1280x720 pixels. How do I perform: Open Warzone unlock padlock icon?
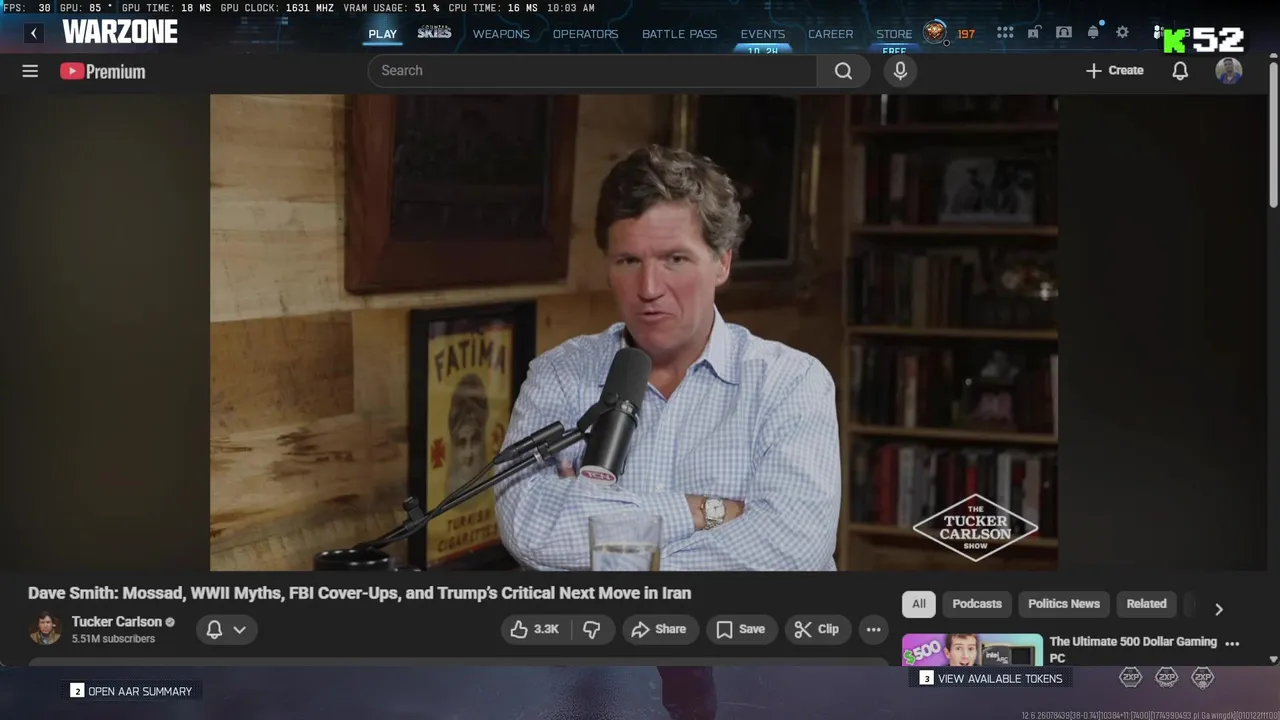point(1034,33)
